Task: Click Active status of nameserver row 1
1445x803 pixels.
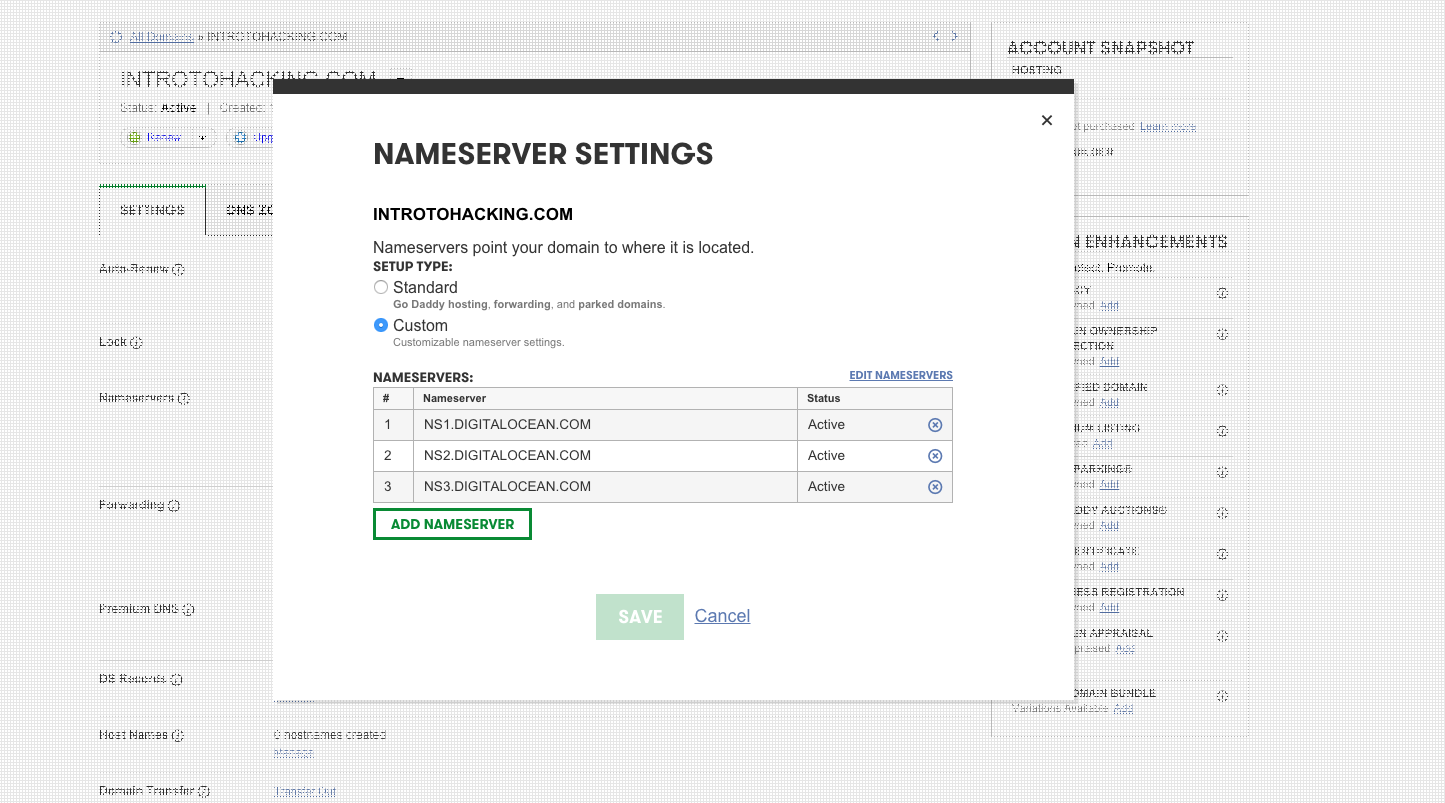Action: tap(826, 425)
